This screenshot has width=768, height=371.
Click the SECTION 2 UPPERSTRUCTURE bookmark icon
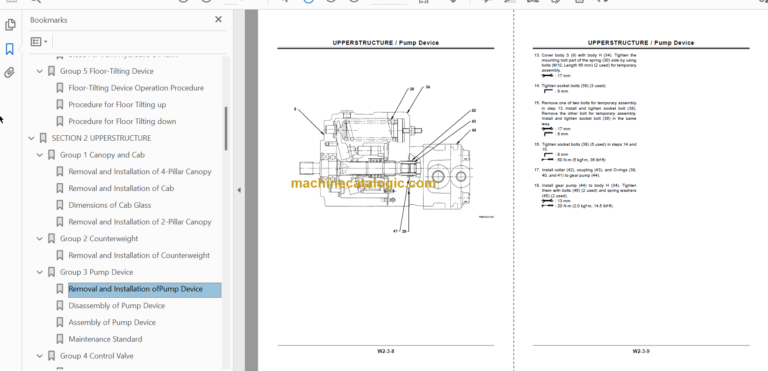(x=43, y=138)
